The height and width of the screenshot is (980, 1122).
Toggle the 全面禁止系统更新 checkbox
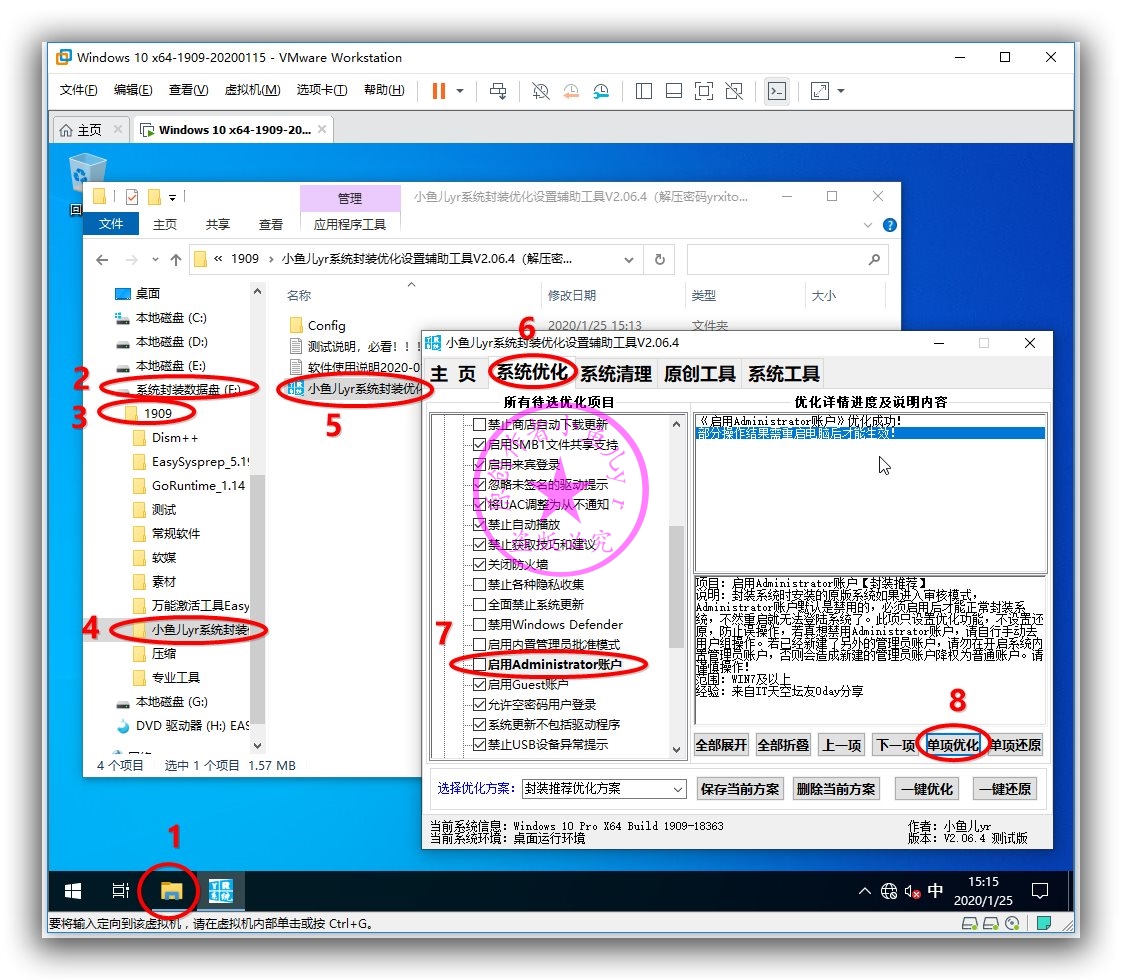pos(479,604)
